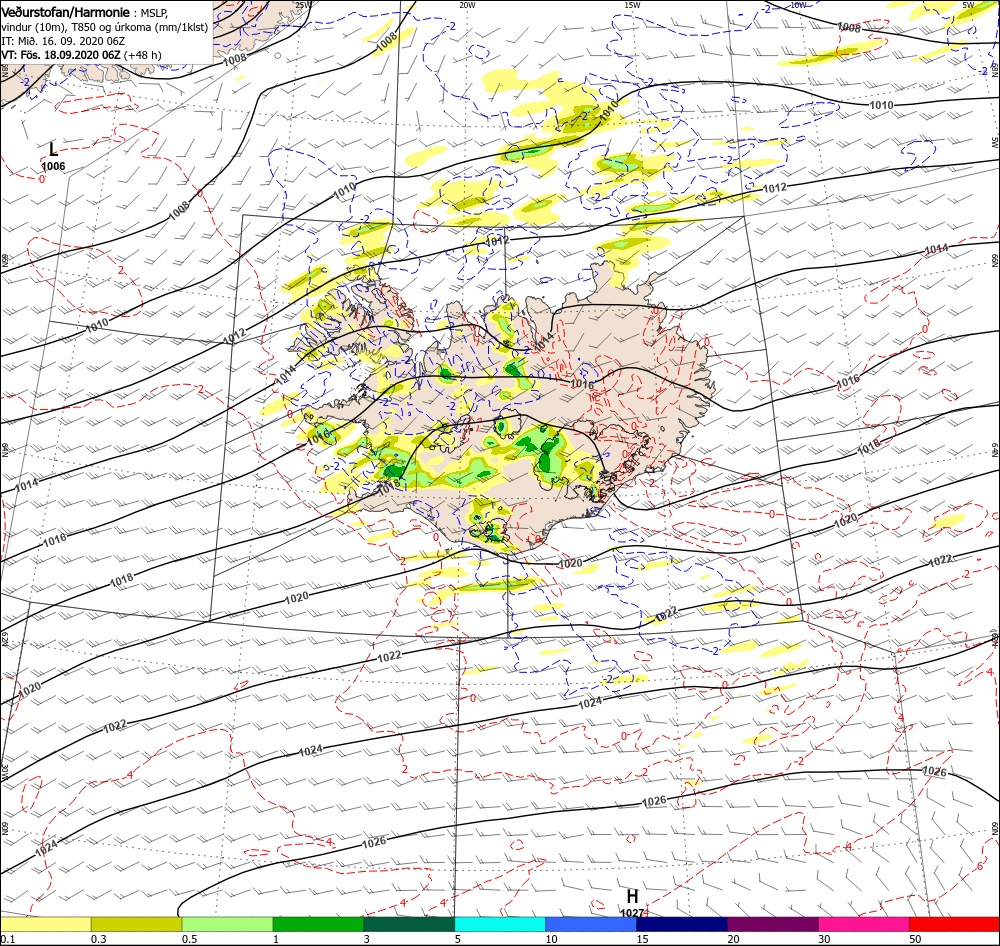The image size is (1000, 946).
Task: Pick the green 1 mm legend swatch
Action: click(x=318, y=924)
